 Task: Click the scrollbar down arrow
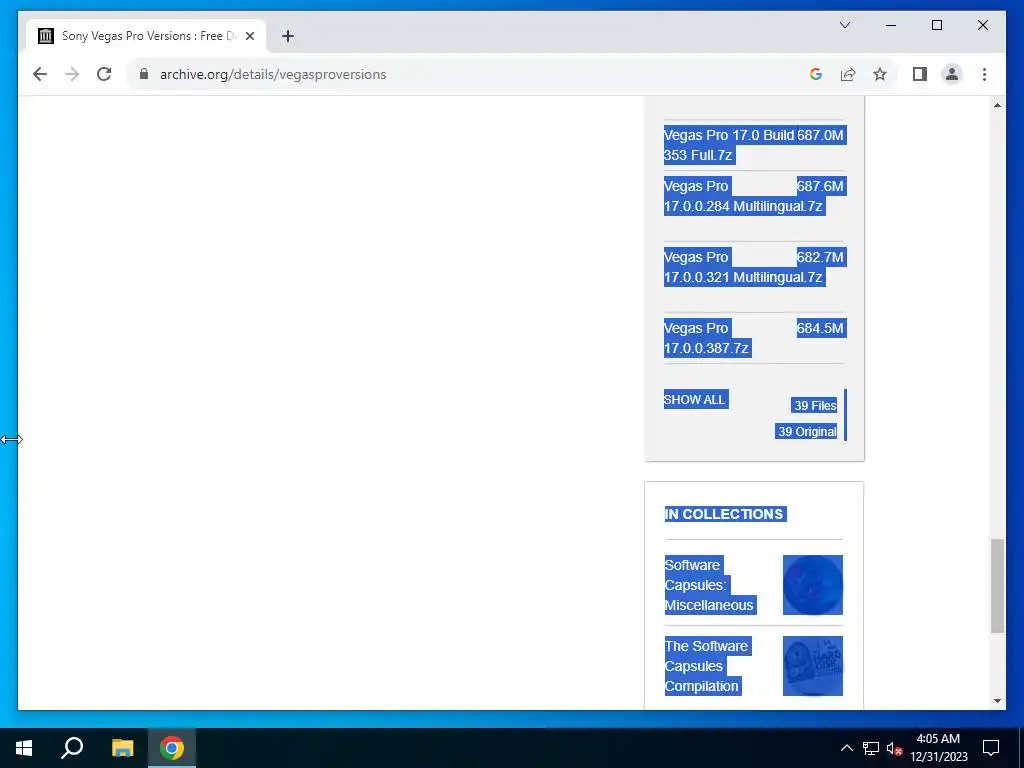[997, 701]
